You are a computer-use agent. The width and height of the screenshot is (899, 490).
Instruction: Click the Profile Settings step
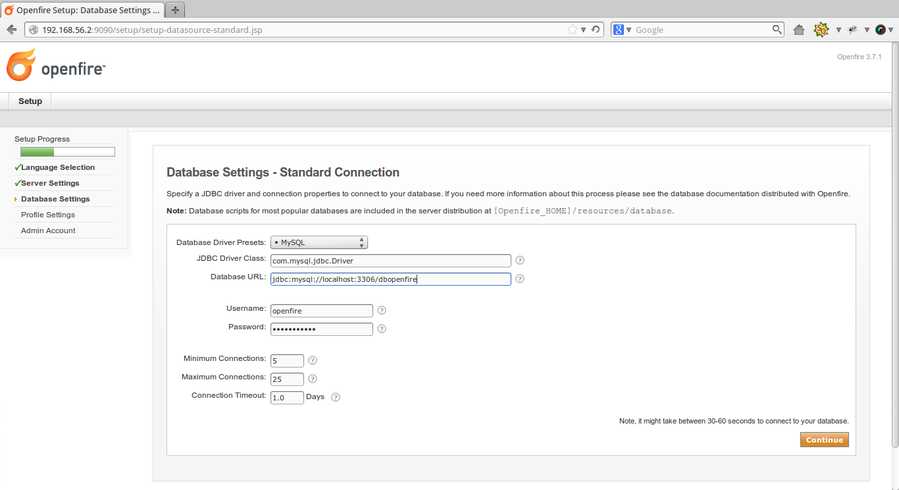[x=48, y=214]
